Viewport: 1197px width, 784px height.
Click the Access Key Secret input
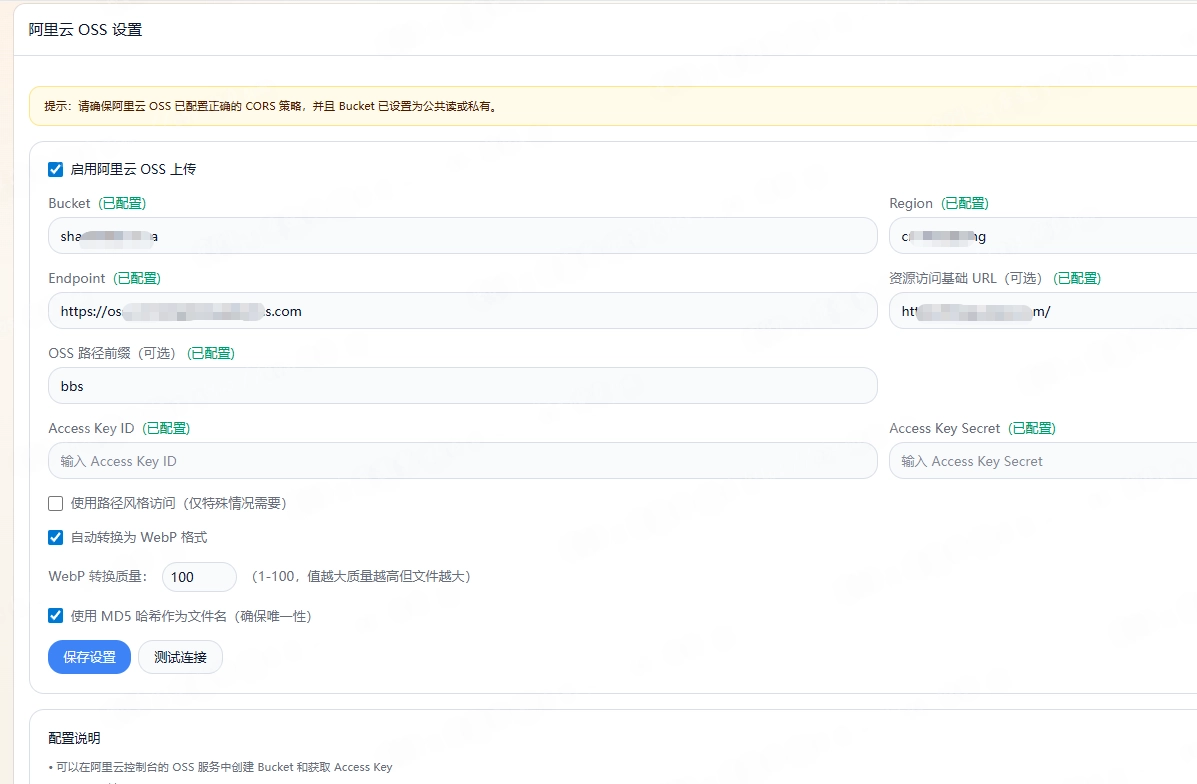click(1043, 461)
